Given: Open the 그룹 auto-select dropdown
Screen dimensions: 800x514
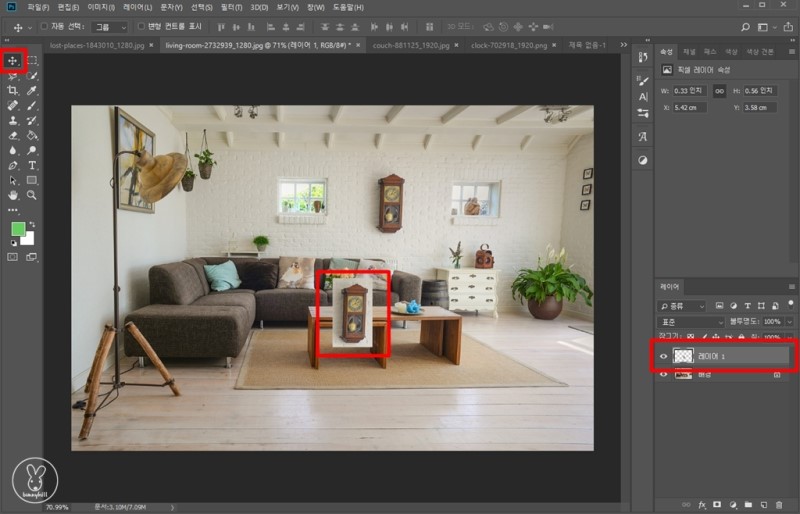Looking at the screenshot, I should click(x=109, y=27).
